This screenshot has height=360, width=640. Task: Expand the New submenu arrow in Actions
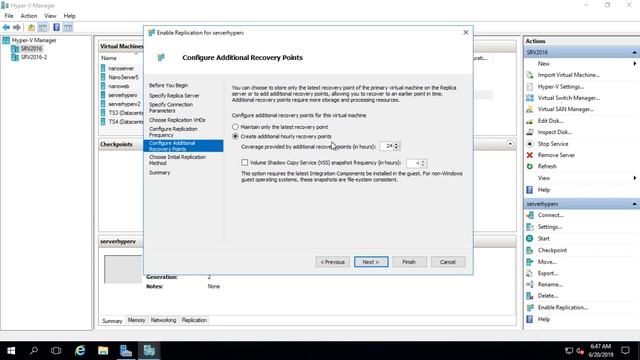coord(635,64)
